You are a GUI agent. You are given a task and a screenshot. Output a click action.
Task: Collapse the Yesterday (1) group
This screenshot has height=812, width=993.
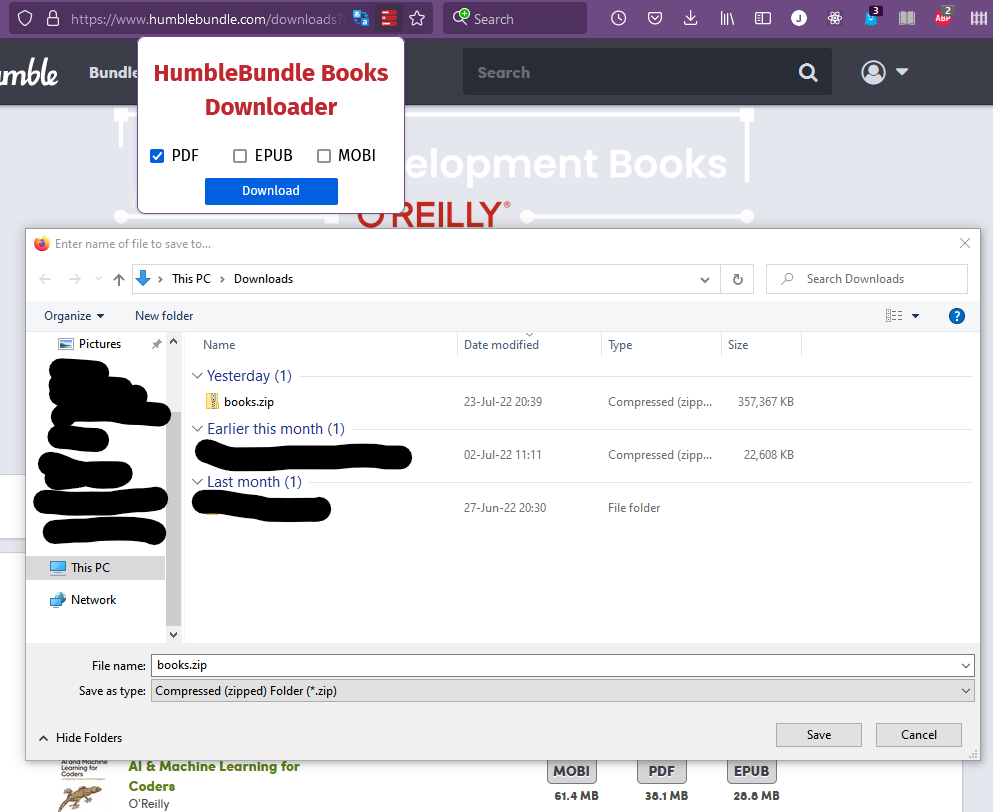click(x=198, y=376)
